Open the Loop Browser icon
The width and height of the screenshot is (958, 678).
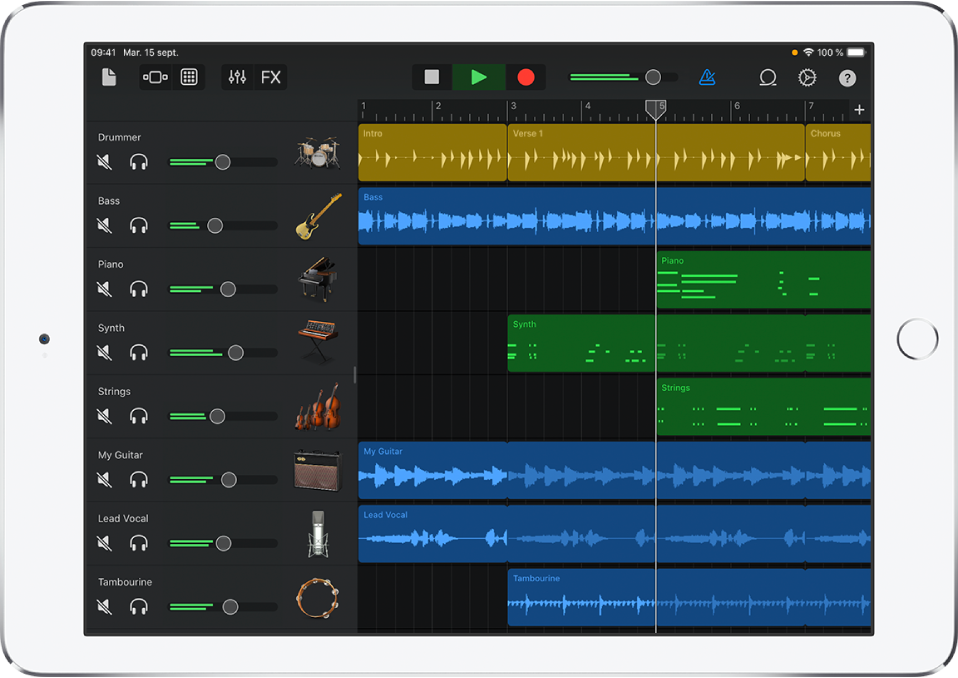click(x=768, y=78)
